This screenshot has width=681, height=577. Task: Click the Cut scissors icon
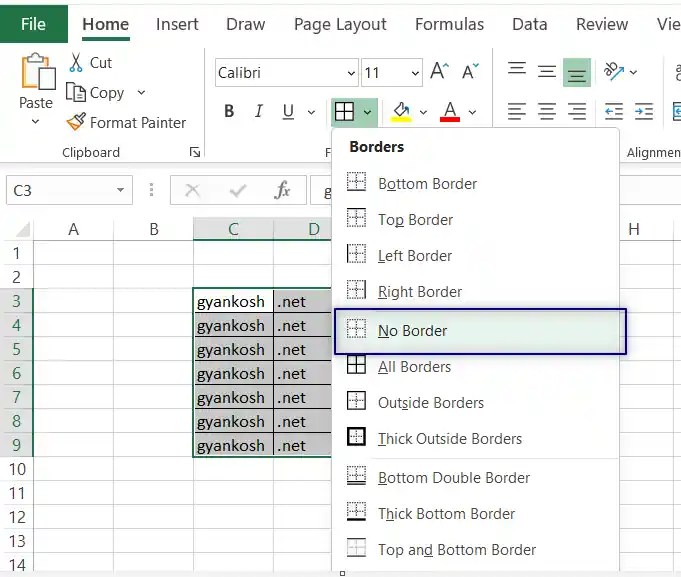click(x=76, y=63)
